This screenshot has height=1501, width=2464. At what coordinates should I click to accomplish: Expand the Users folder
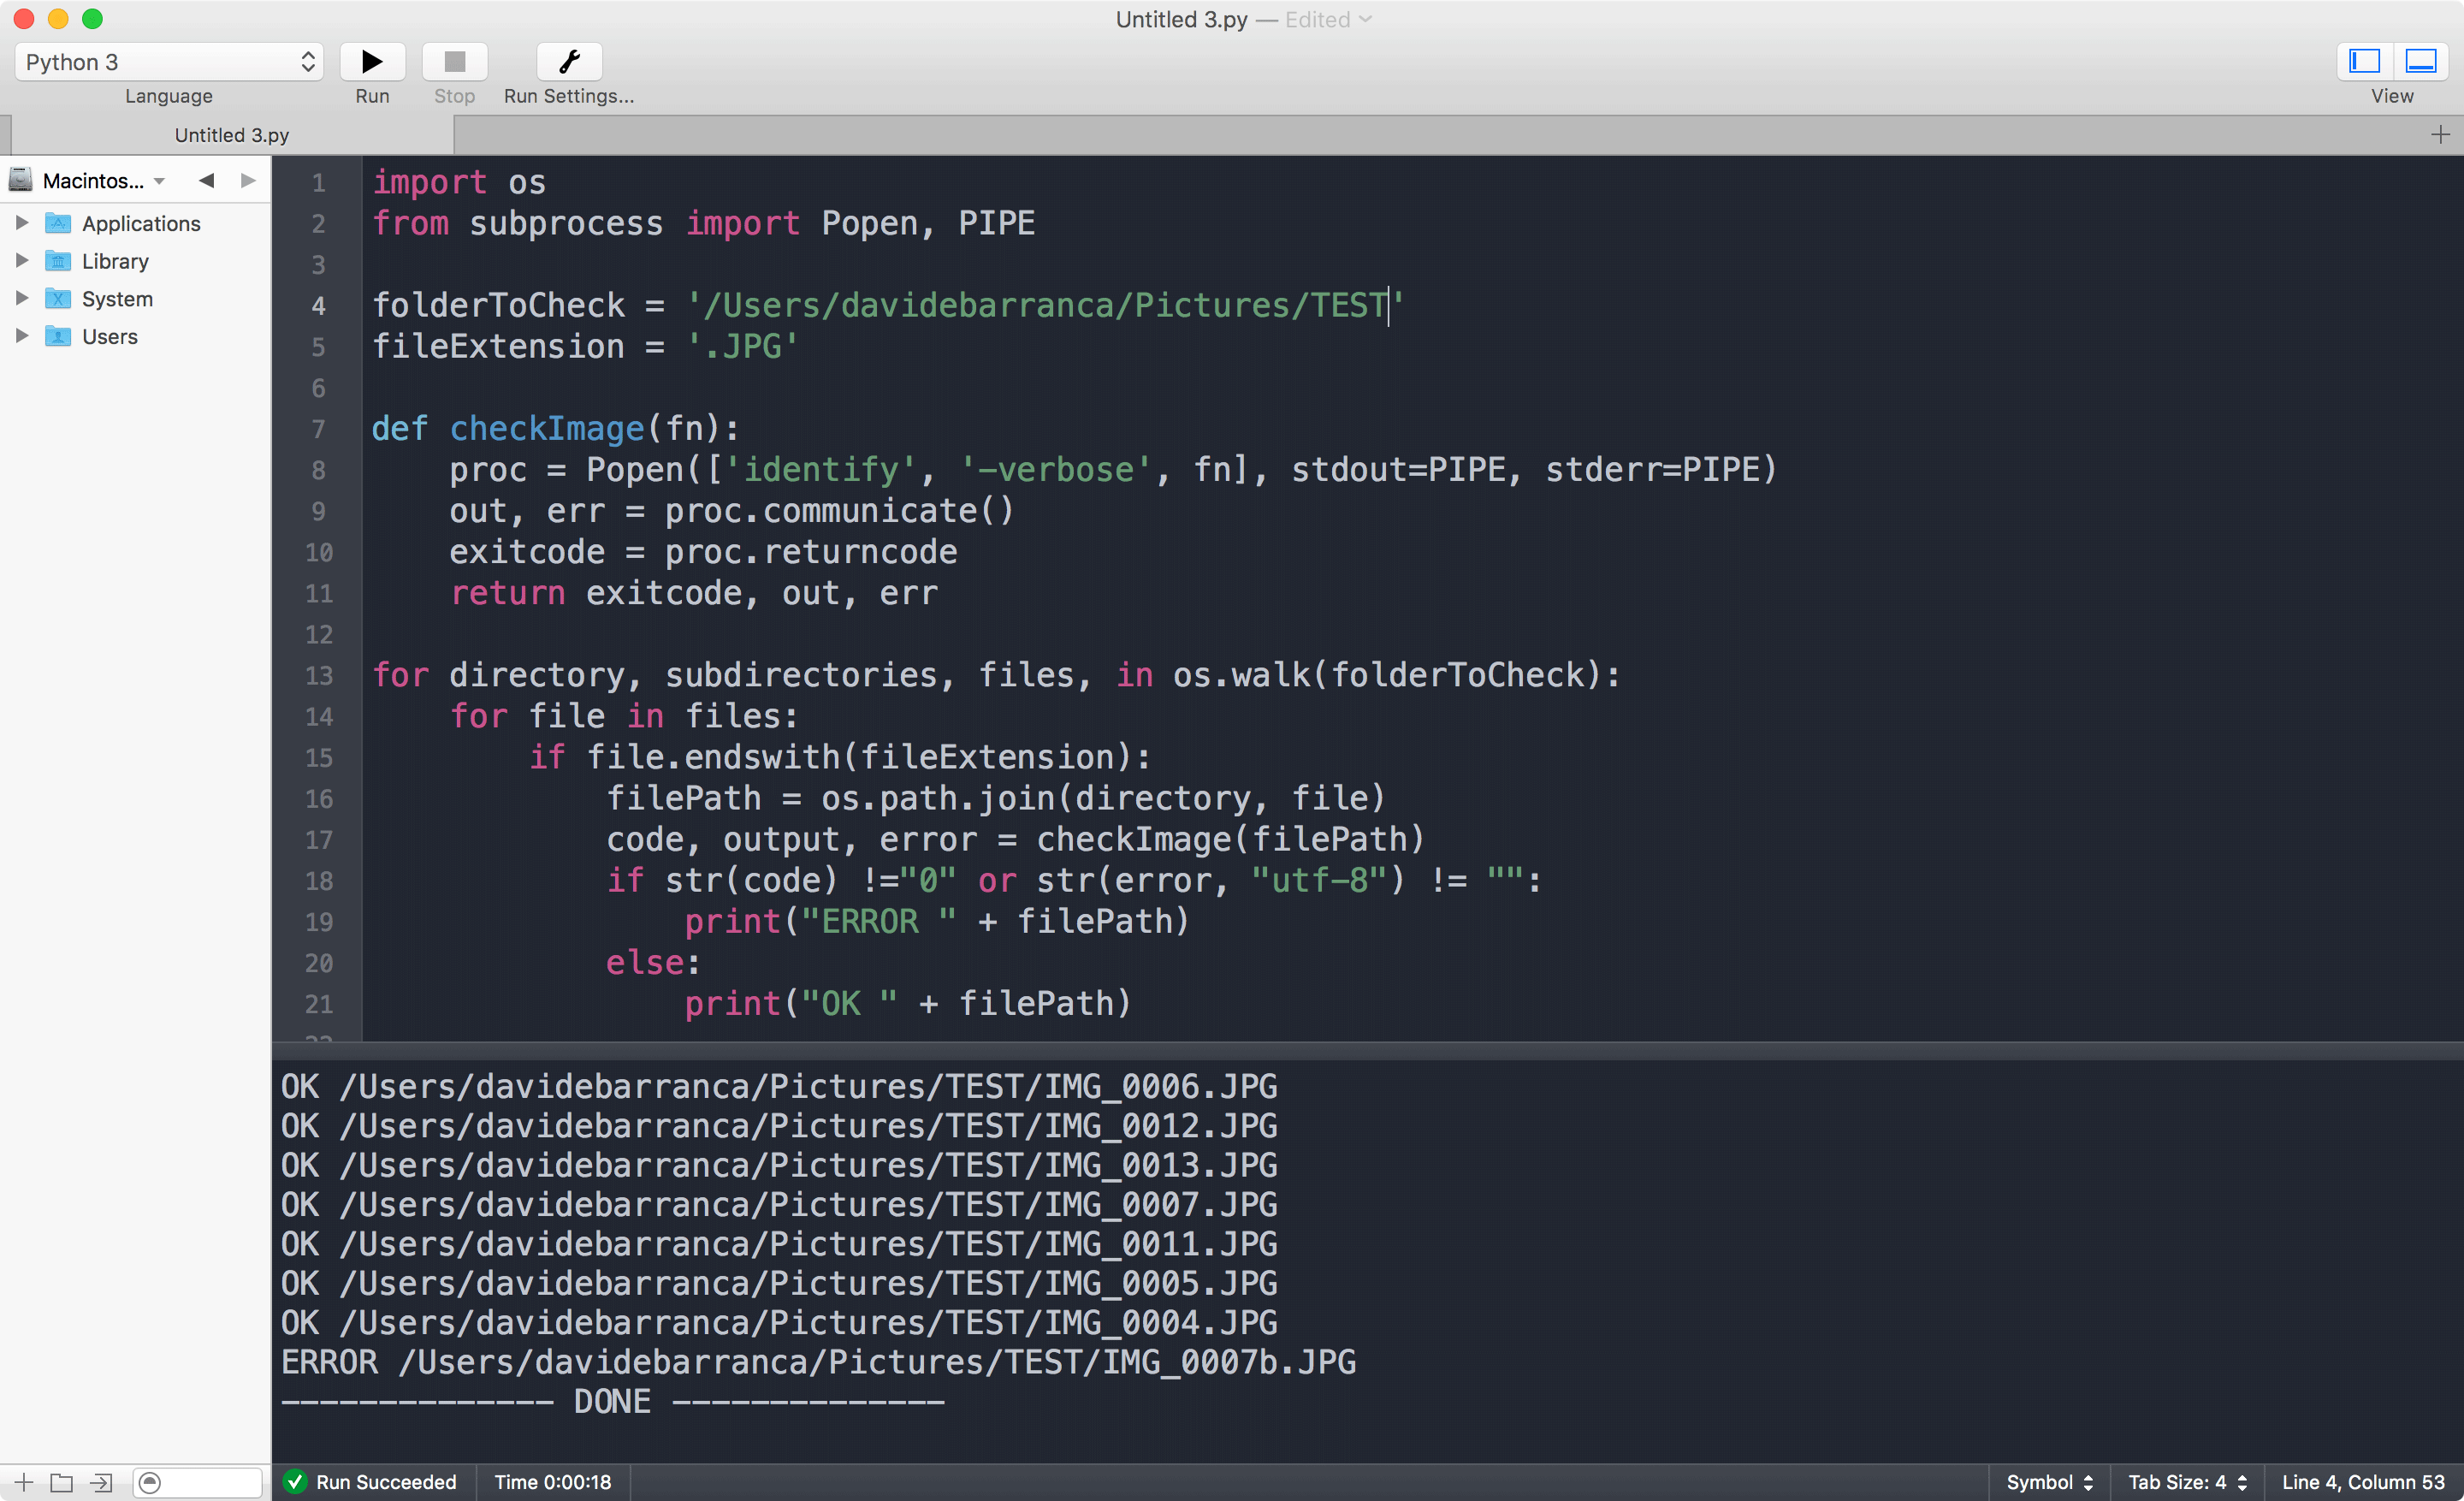coord(22,336)
